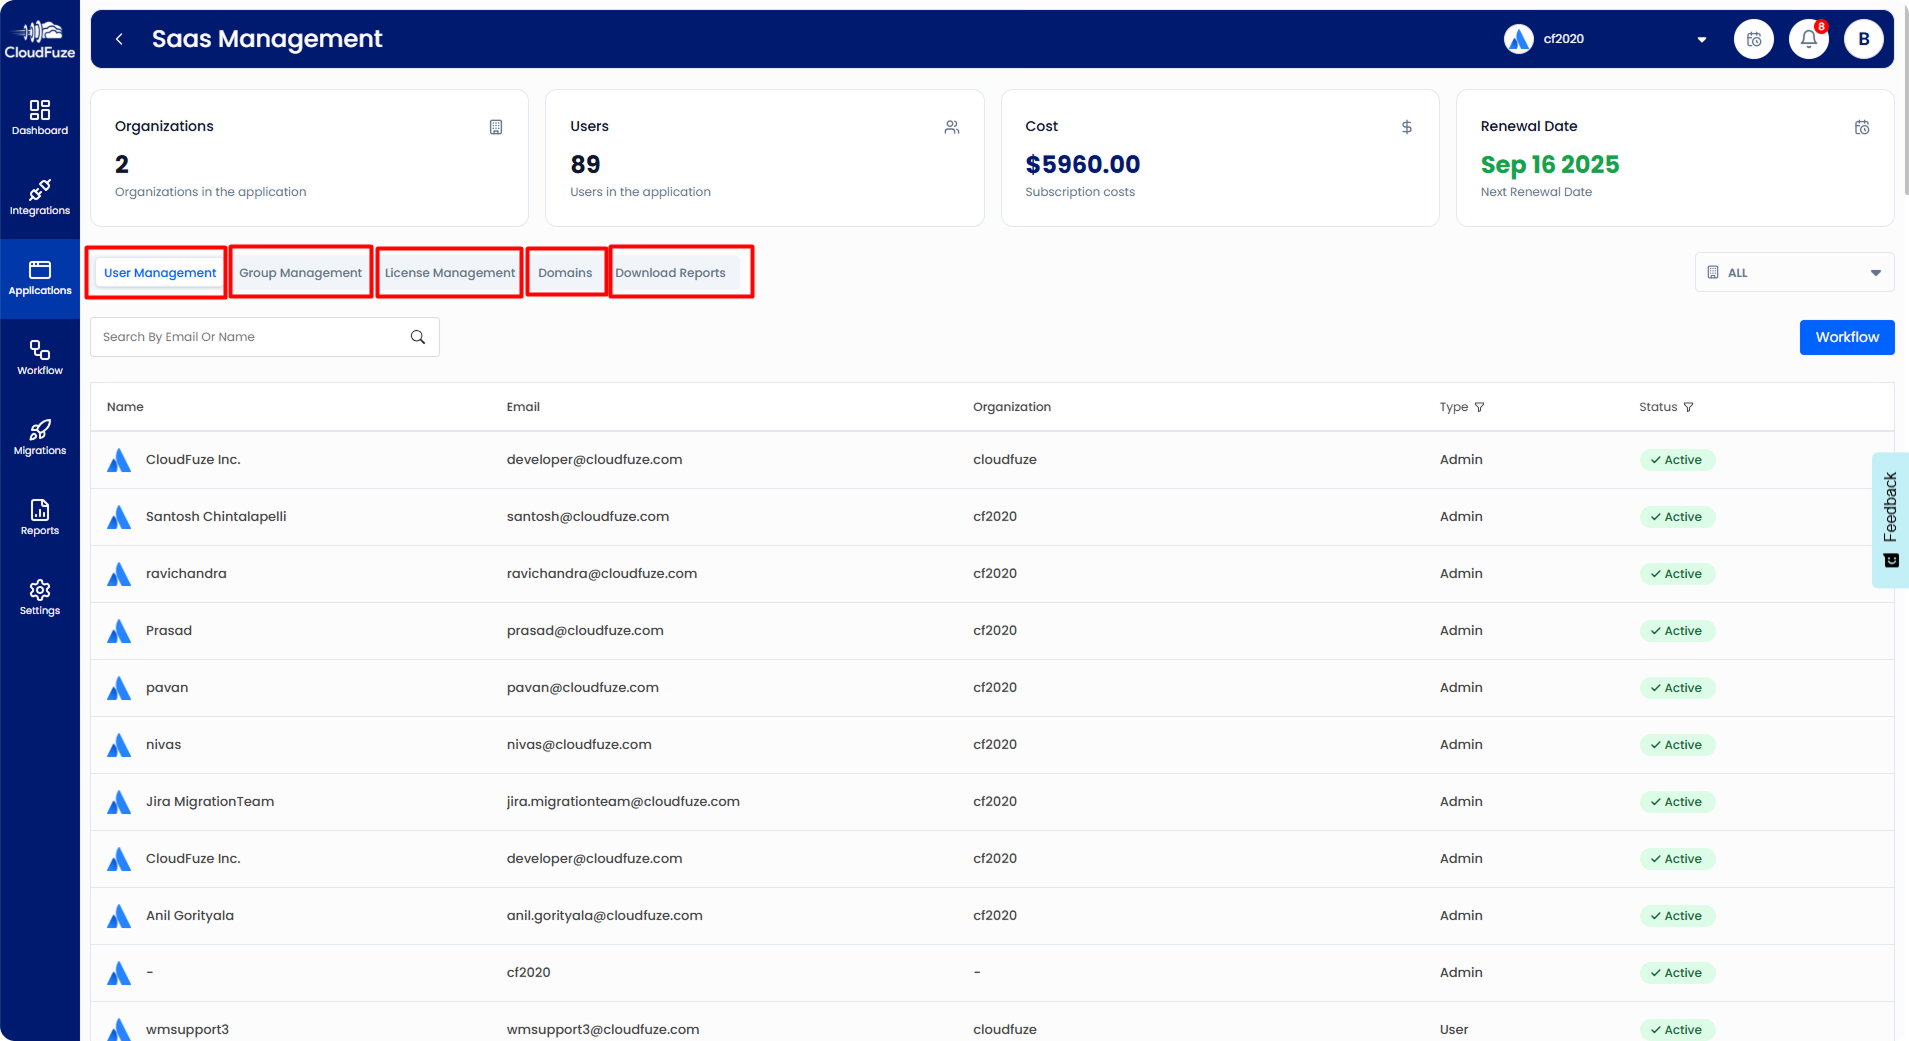Click Atlassian icon in ravichandra row
Viewport: 1909px width, 1041px height.
tap(119, 574)
